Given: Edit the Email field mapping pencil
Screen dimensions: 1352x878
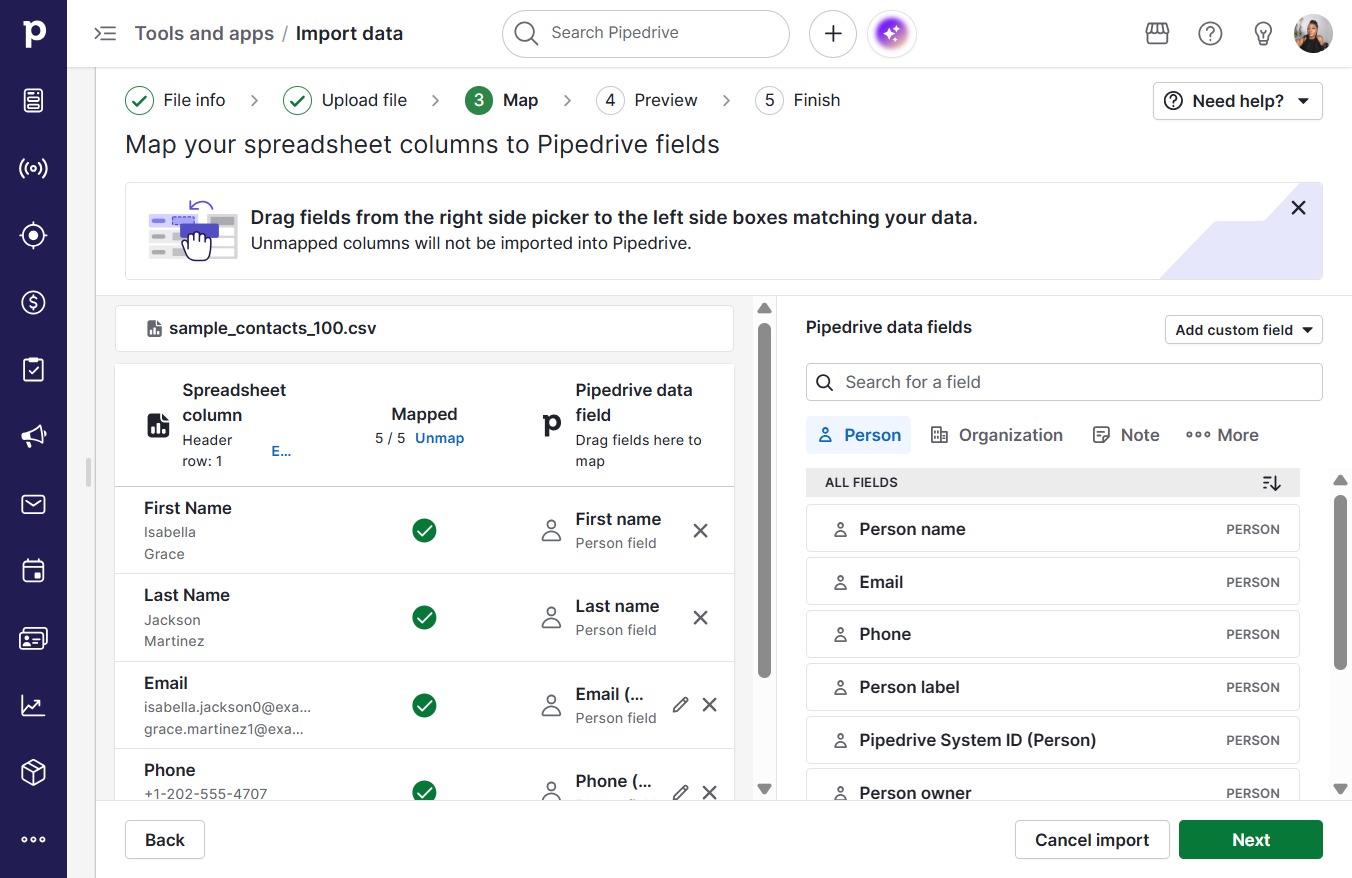Looking at the screenshot, I should [x=681, y=705].
